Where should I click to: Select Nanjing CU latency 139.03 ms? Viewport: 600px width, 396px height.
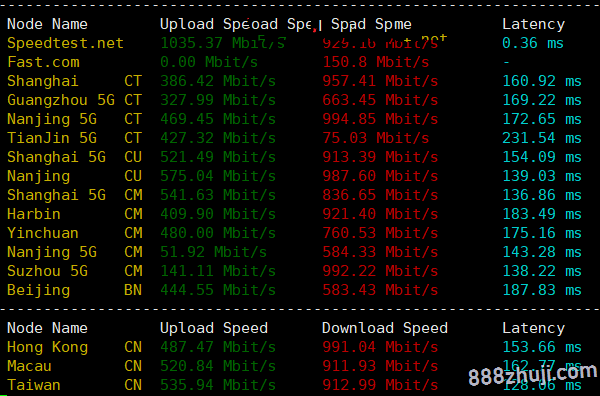tap(542, 176)
